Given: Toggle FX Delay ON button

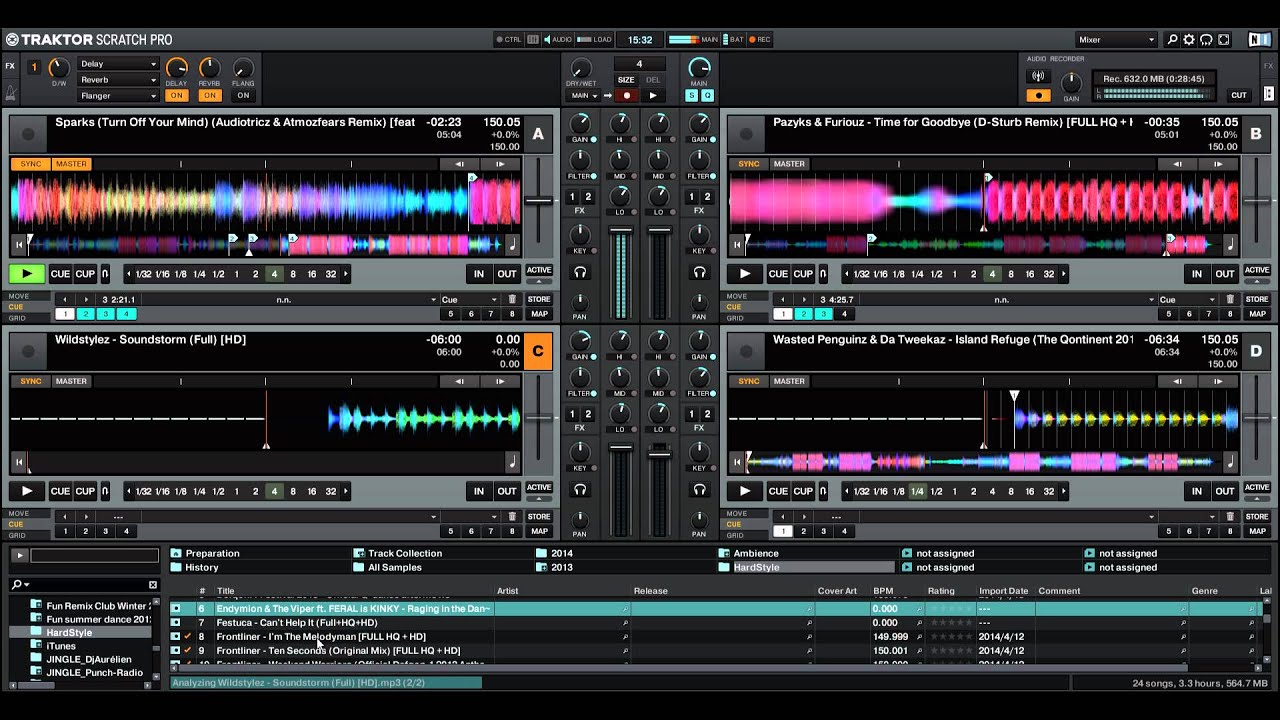Looking at the screenshot, I should (176, 96).
